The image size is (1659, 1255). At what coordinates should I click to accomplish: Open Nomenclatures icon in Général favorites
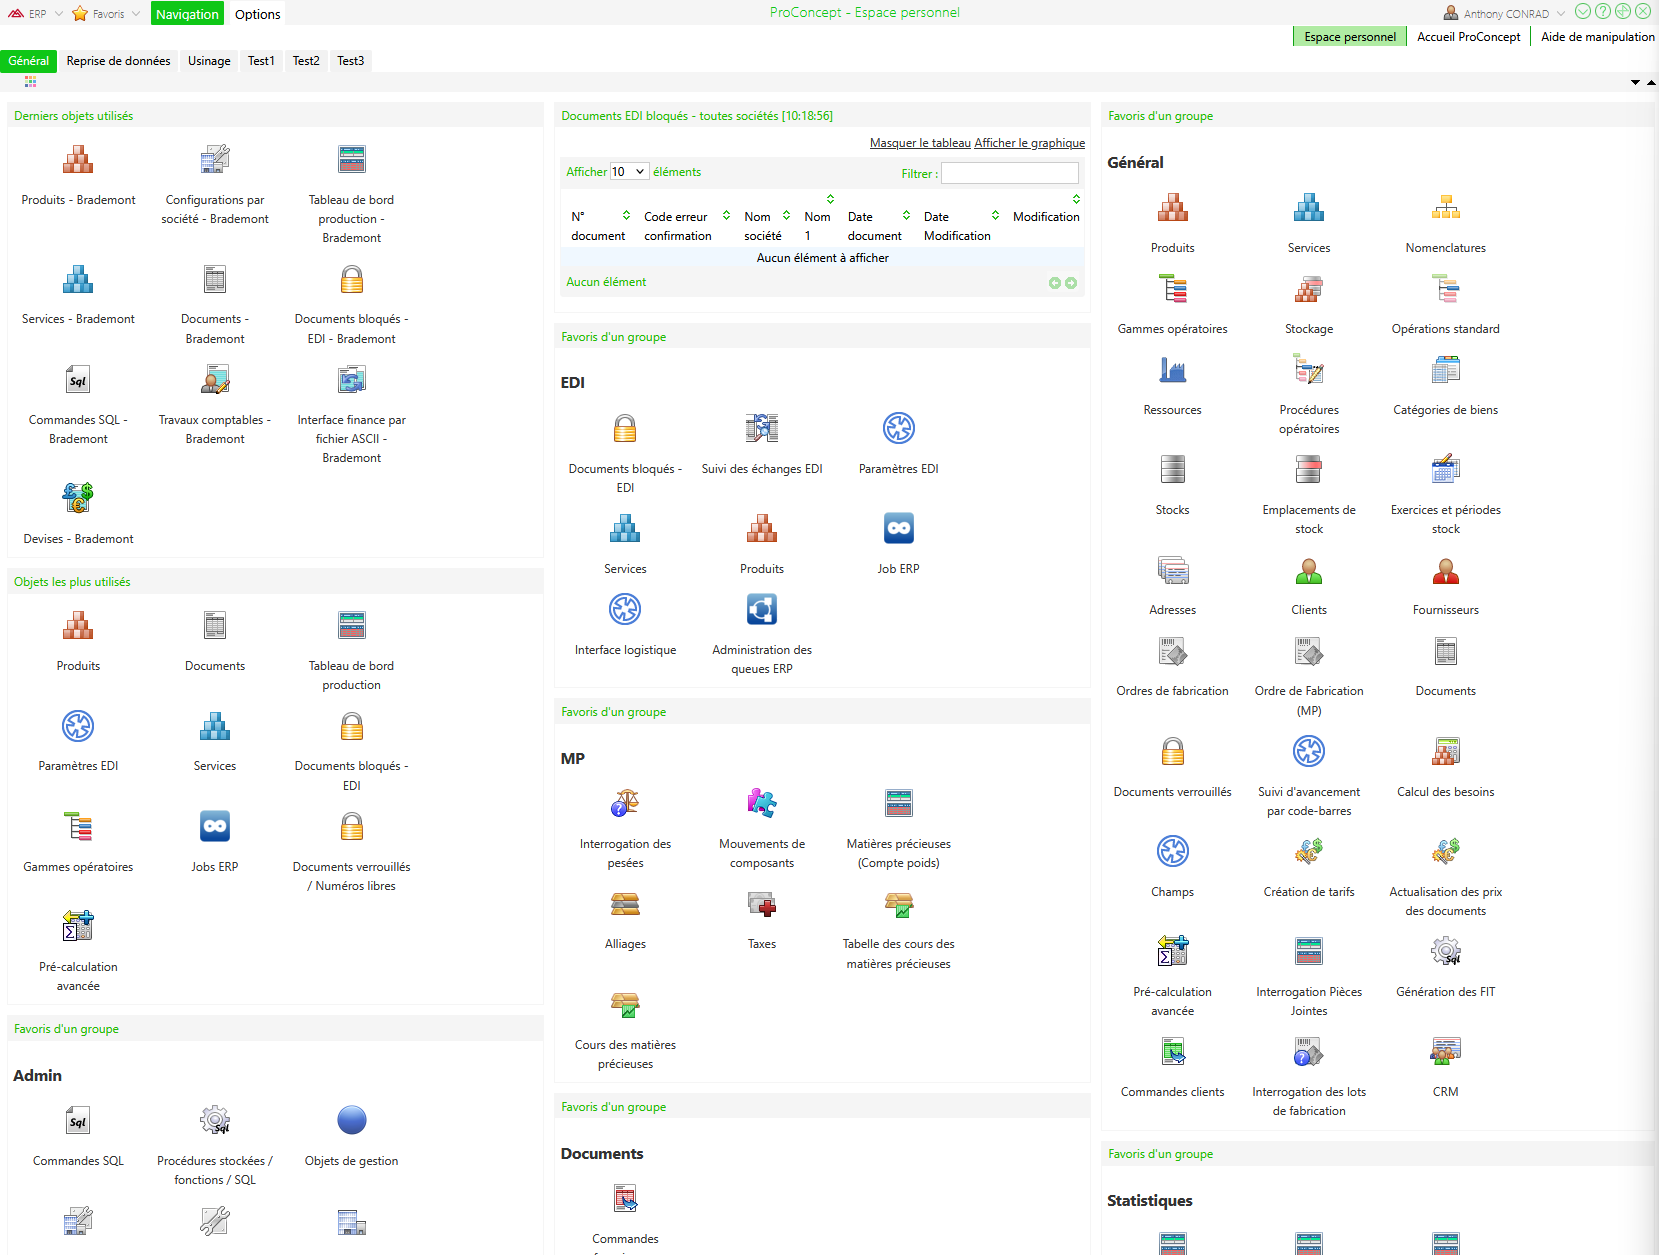(x=1445, y=209)
